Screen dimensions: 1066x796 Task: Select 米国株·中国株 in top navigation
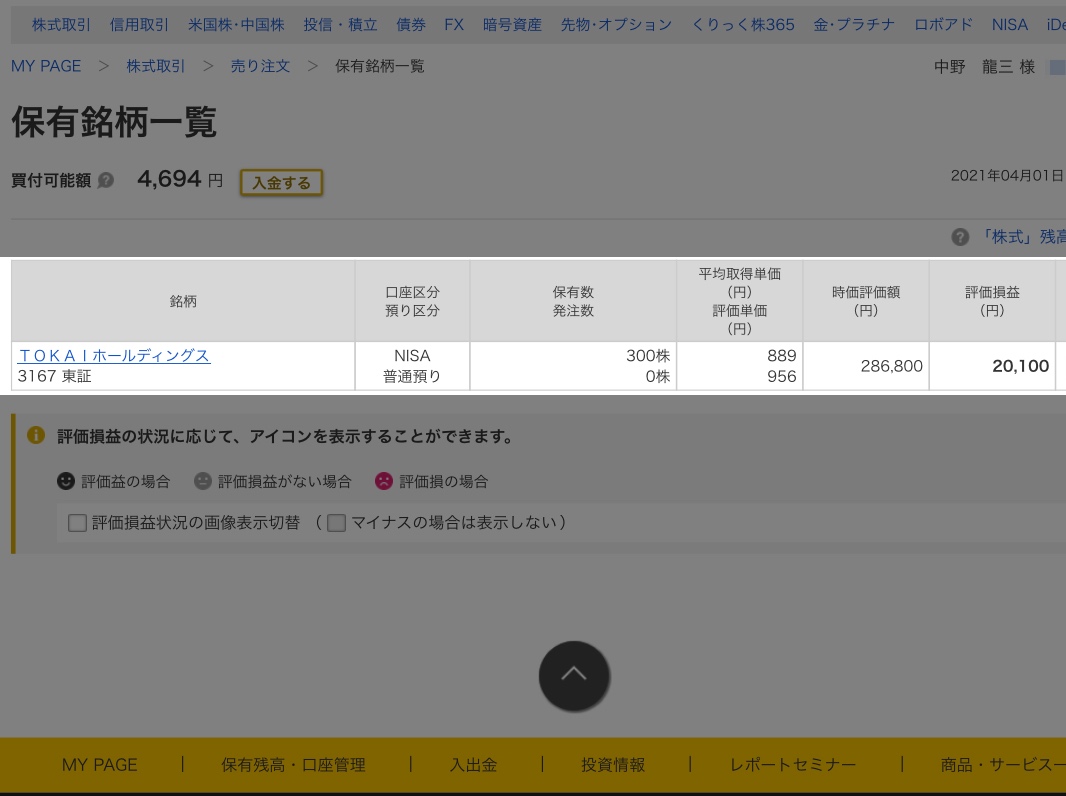click(236, 24)
